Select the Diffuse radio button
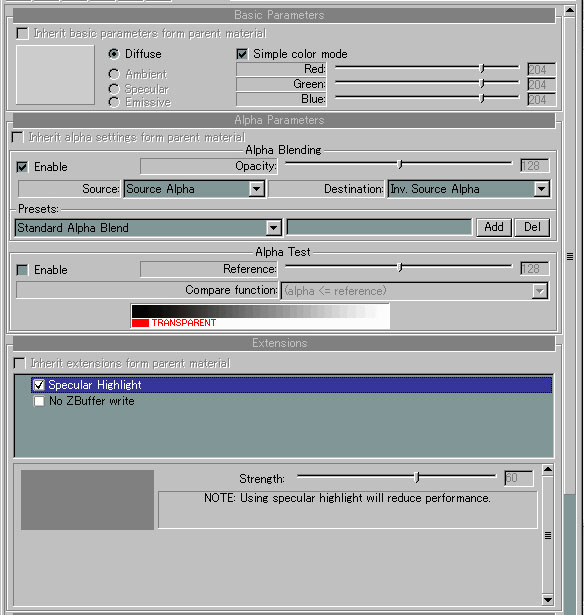 114,54
